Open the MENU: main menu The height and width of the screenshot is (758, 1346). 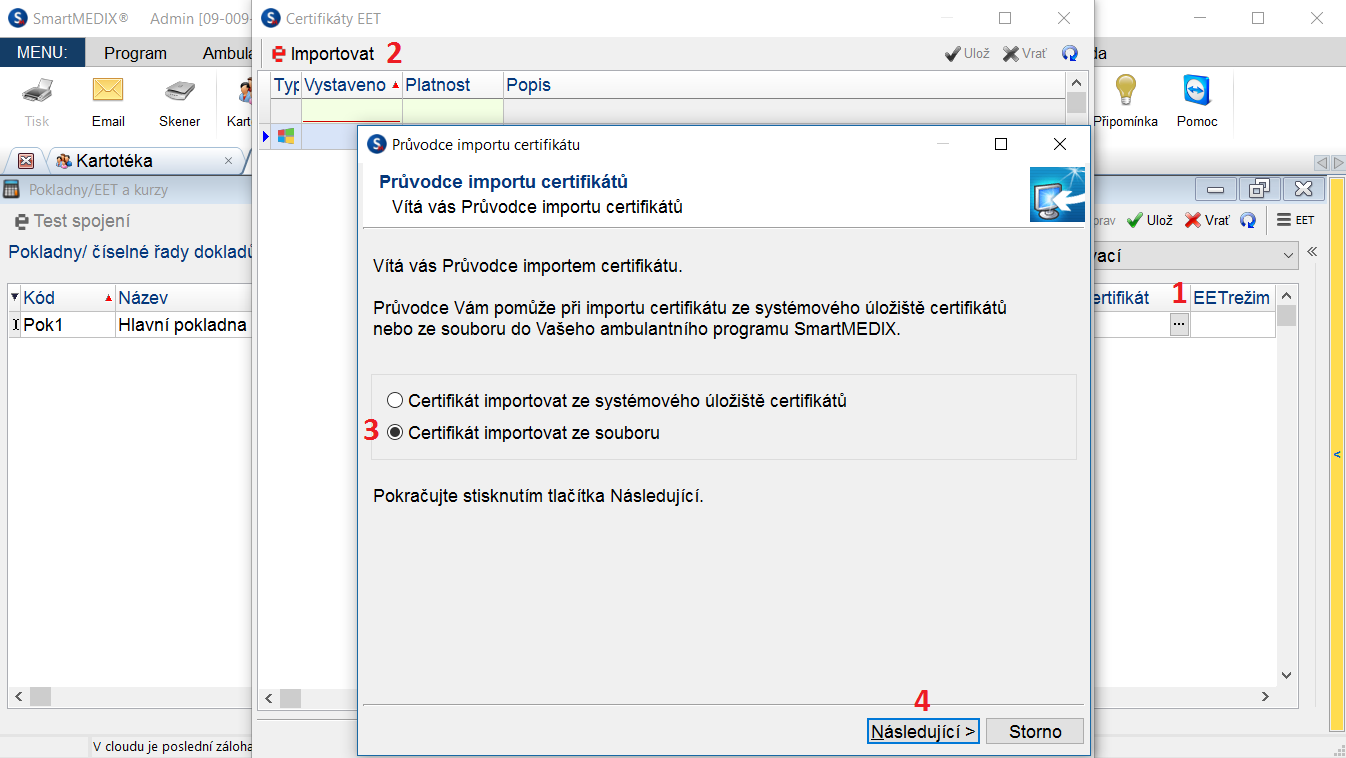[x=42, y=53]
